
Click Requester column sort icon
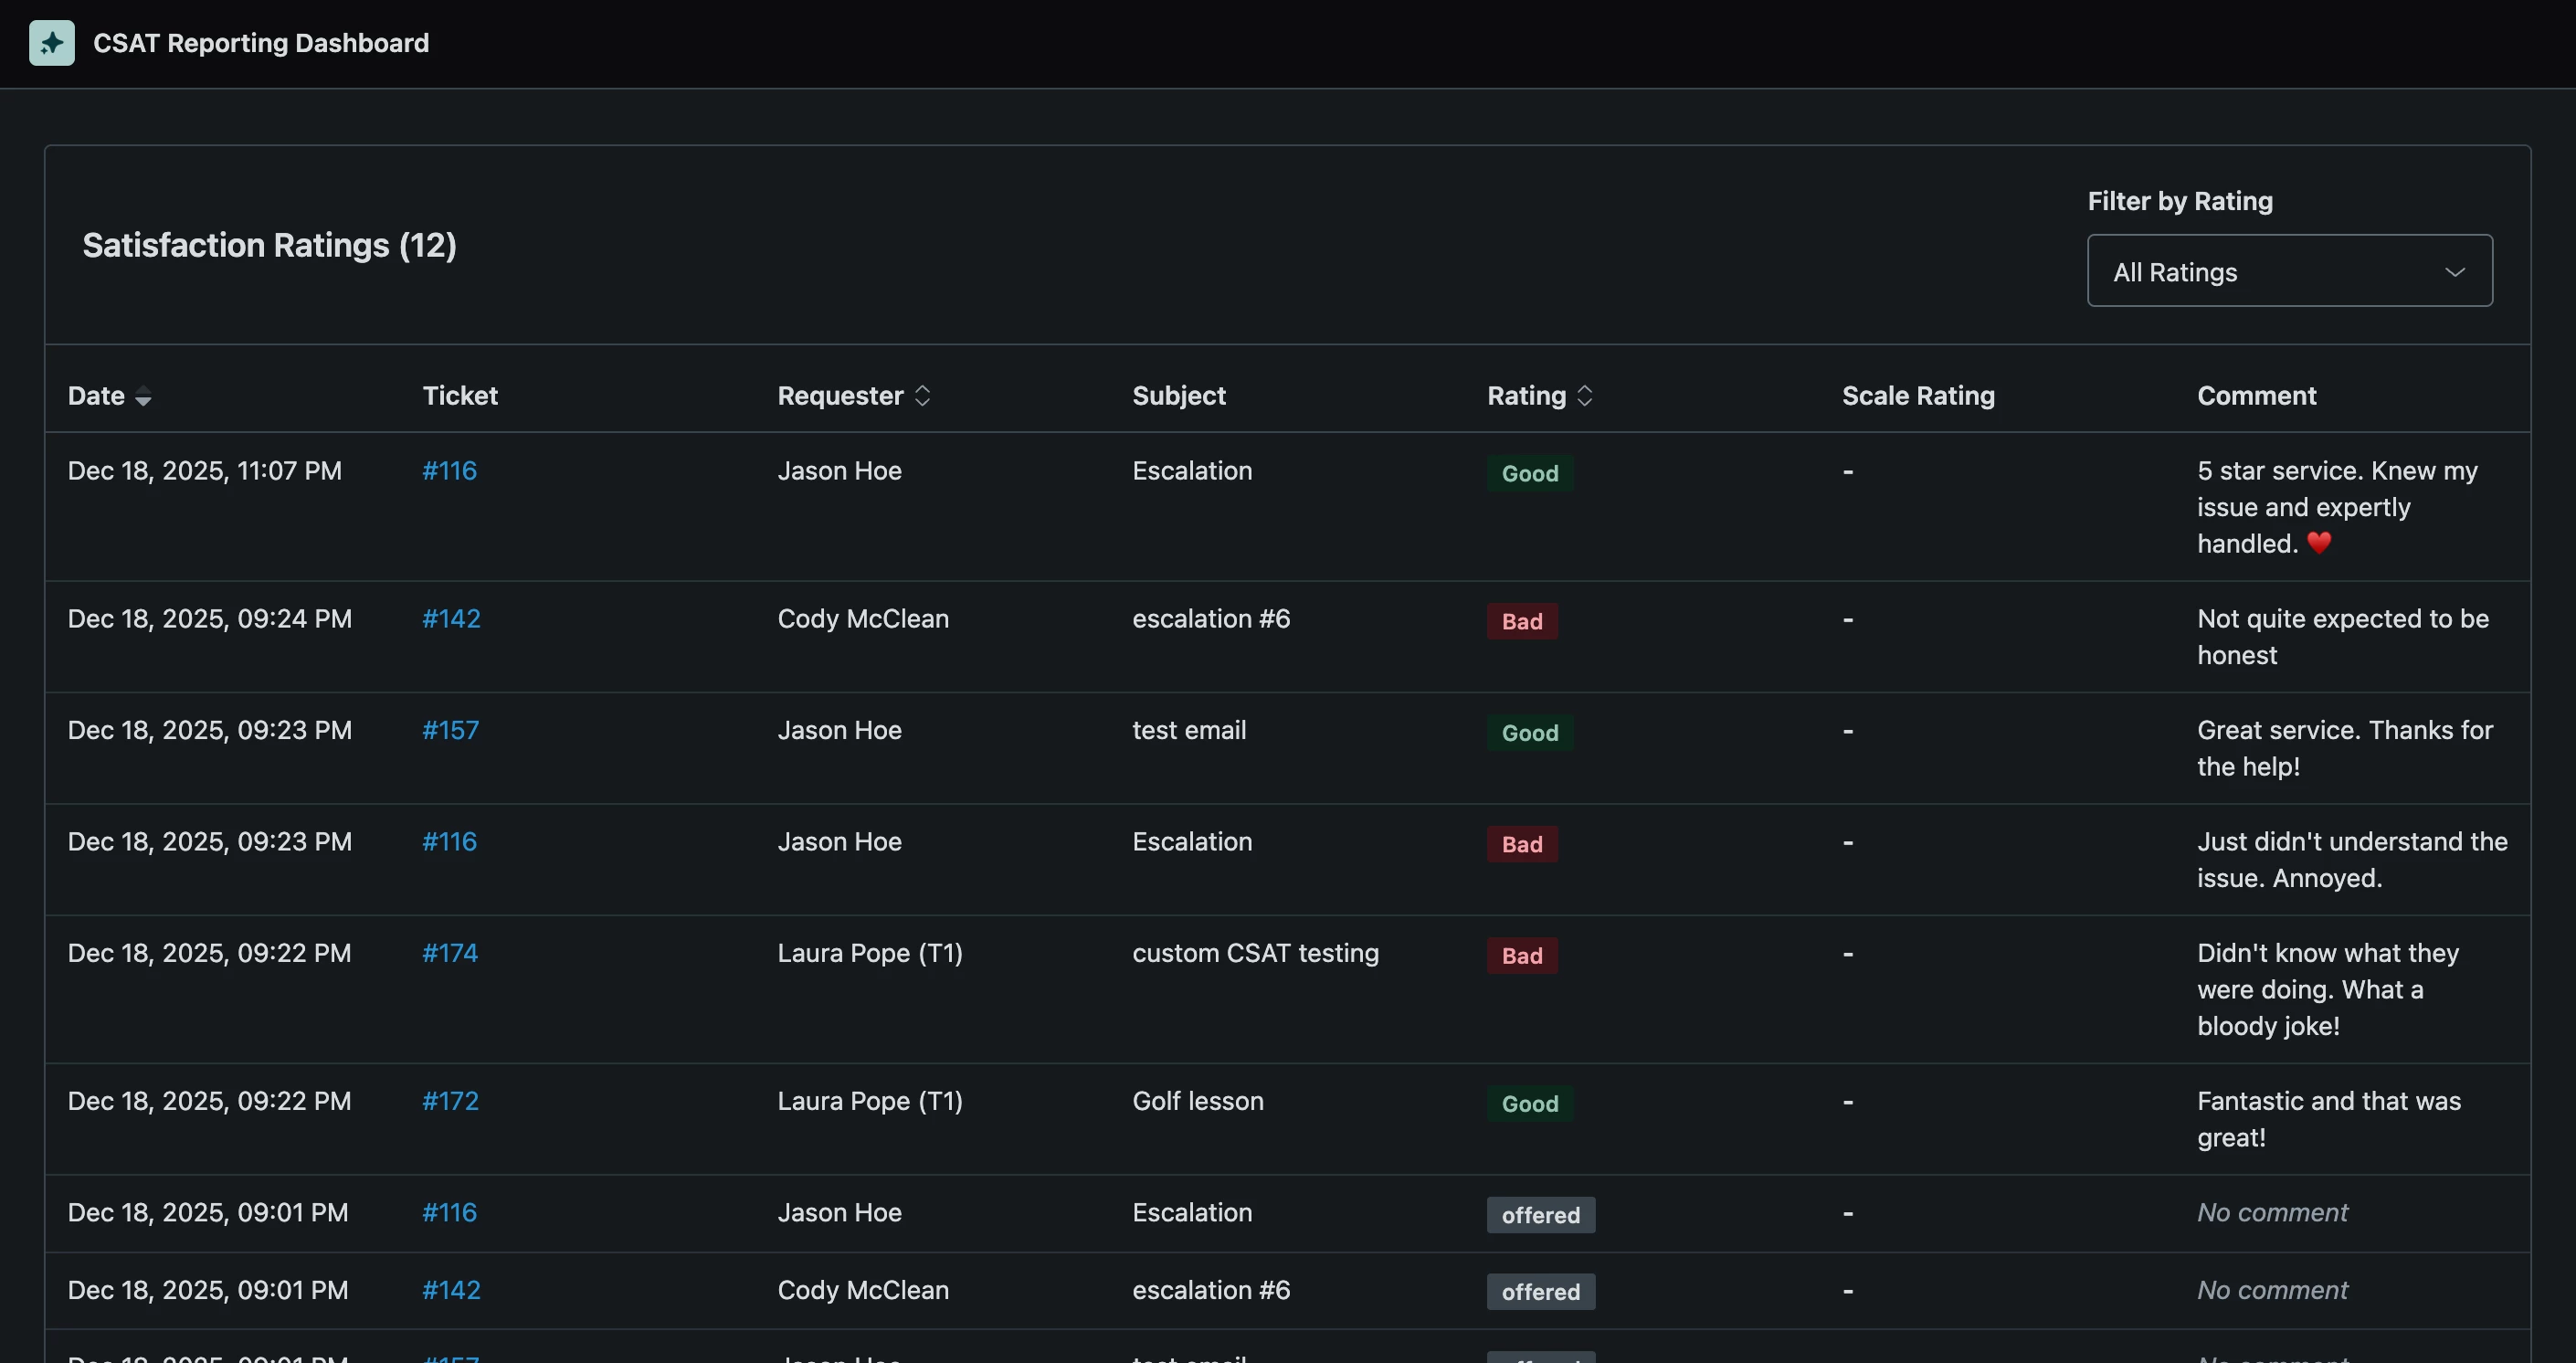click(x=922, y=396)
